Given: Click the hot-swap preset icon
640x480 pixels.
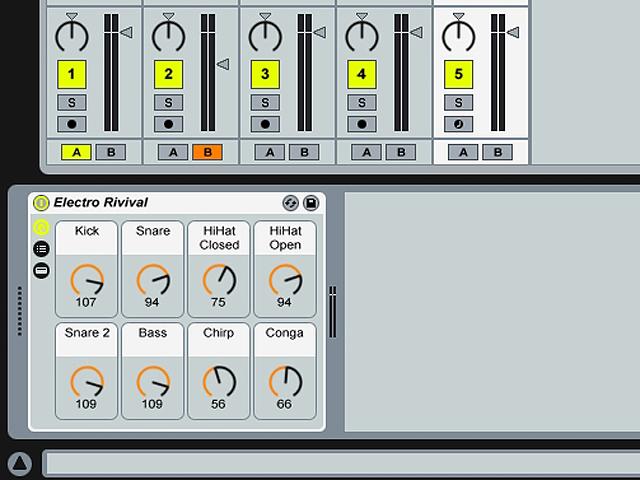Looking at the screenshot, I should [290, 203].
